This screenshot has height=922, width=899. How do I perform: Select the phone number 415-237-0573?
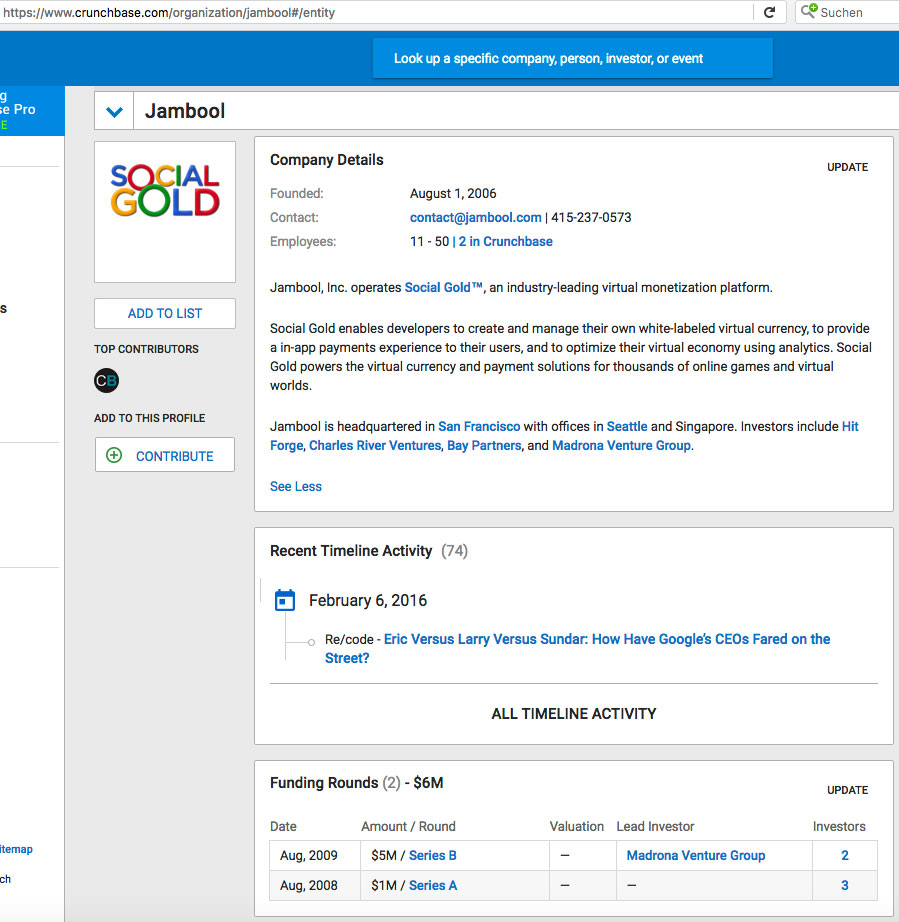point(591,218)
